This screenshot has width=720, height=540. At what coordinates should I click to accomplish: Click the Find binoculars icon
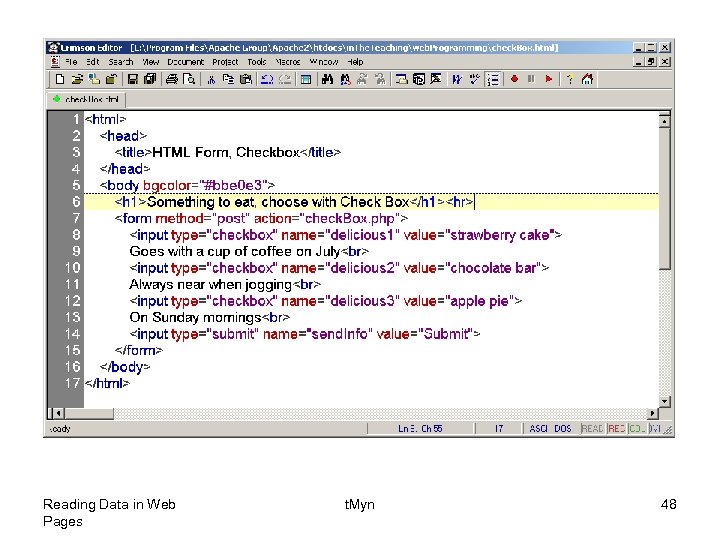pos(327,79)
